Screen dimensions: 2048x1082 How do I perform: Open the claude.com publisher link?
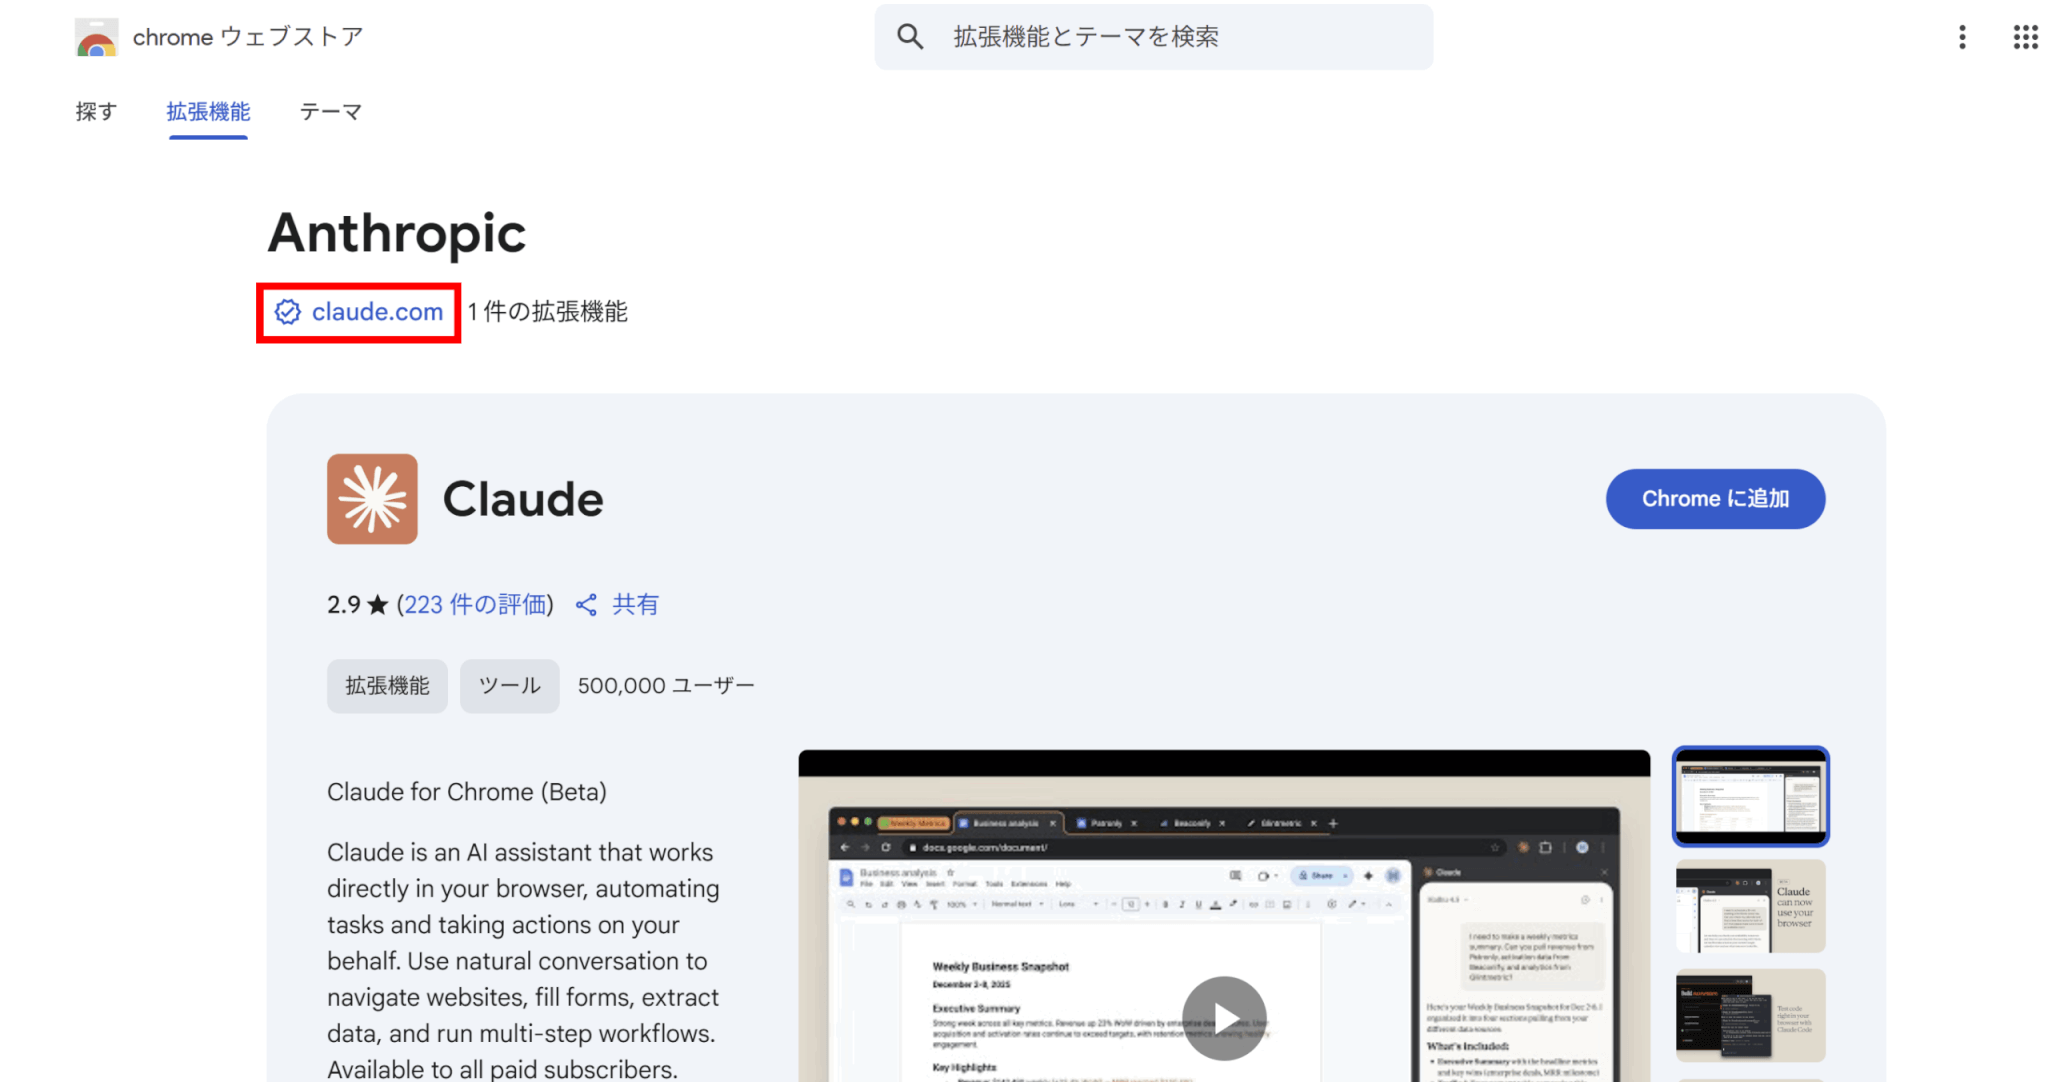point(377,312)
